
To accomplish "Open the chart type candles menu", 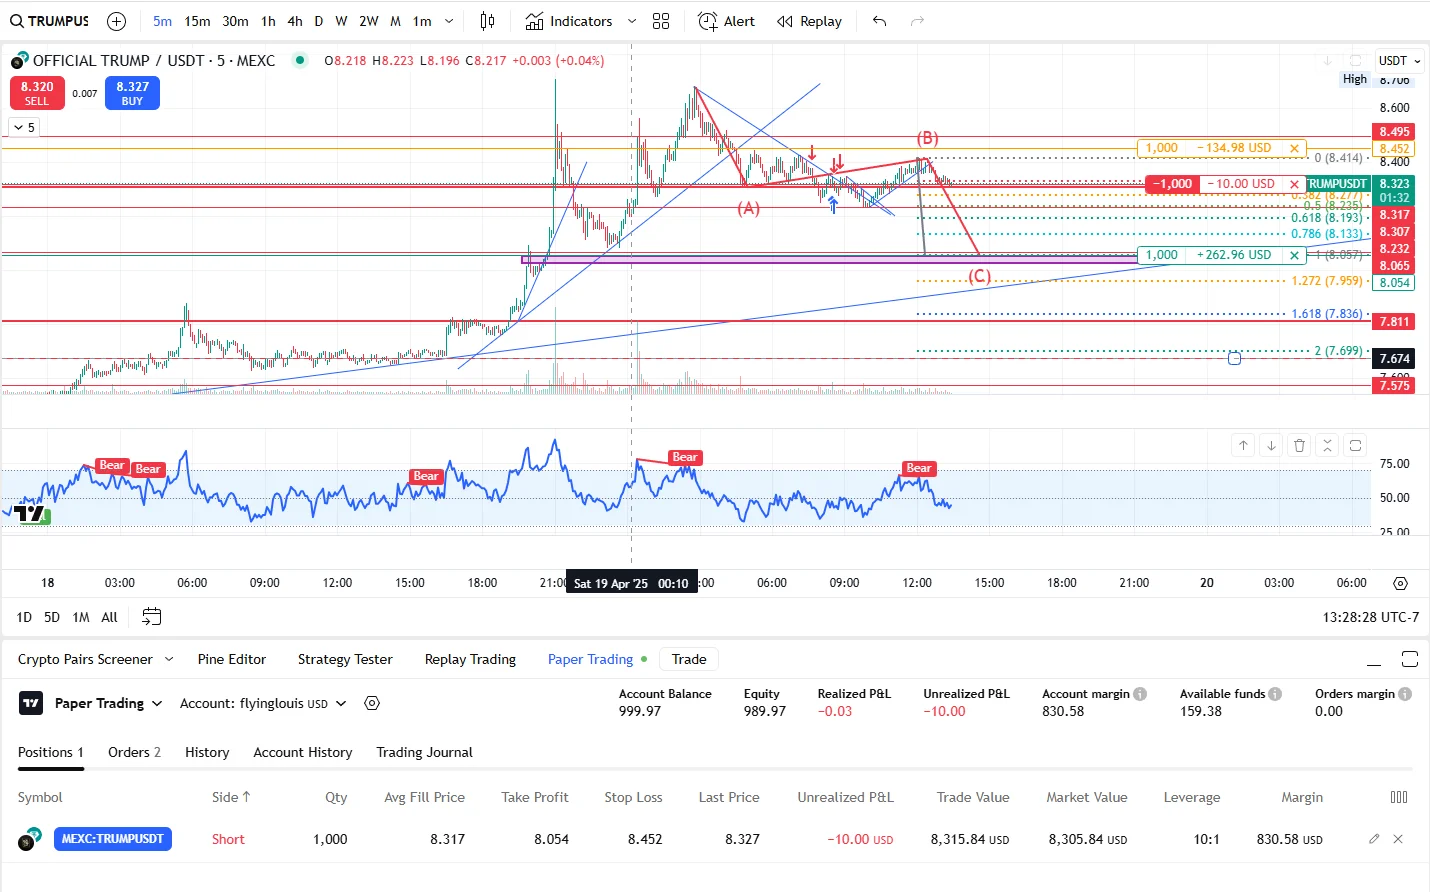I will tap(487, 21).
